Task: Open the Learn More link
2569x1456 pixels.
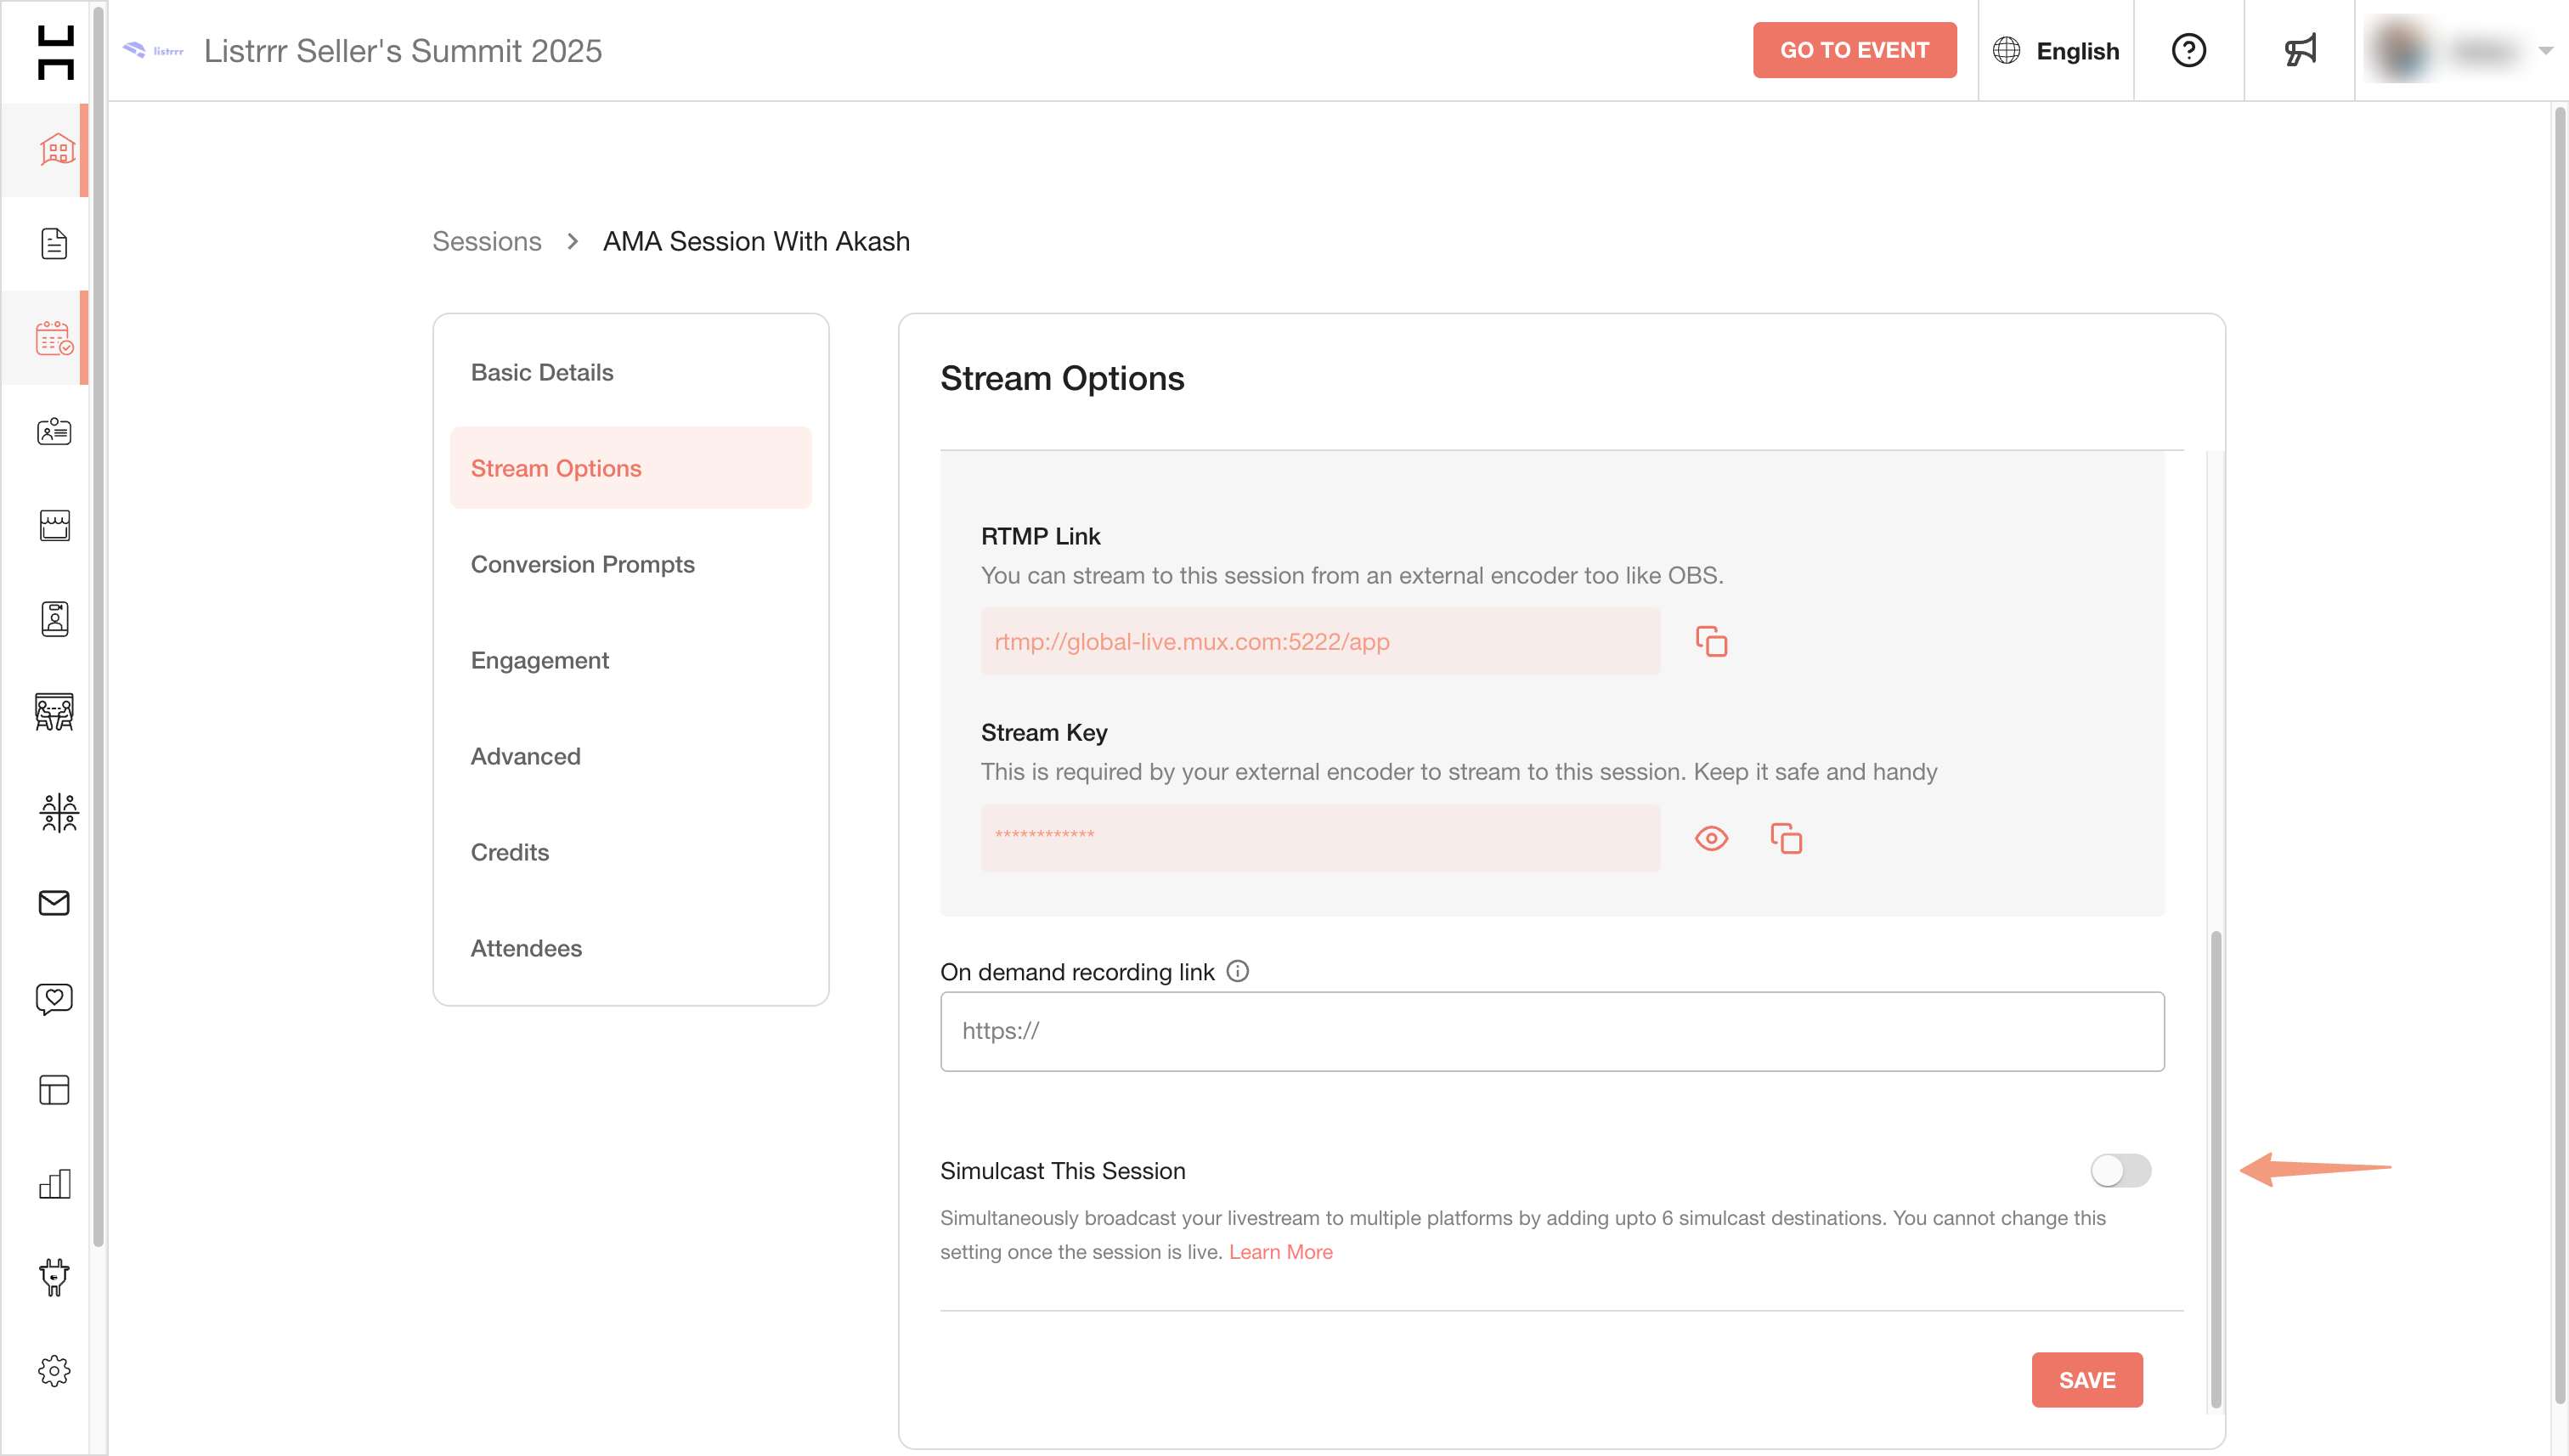Action: [1280, 1252]
